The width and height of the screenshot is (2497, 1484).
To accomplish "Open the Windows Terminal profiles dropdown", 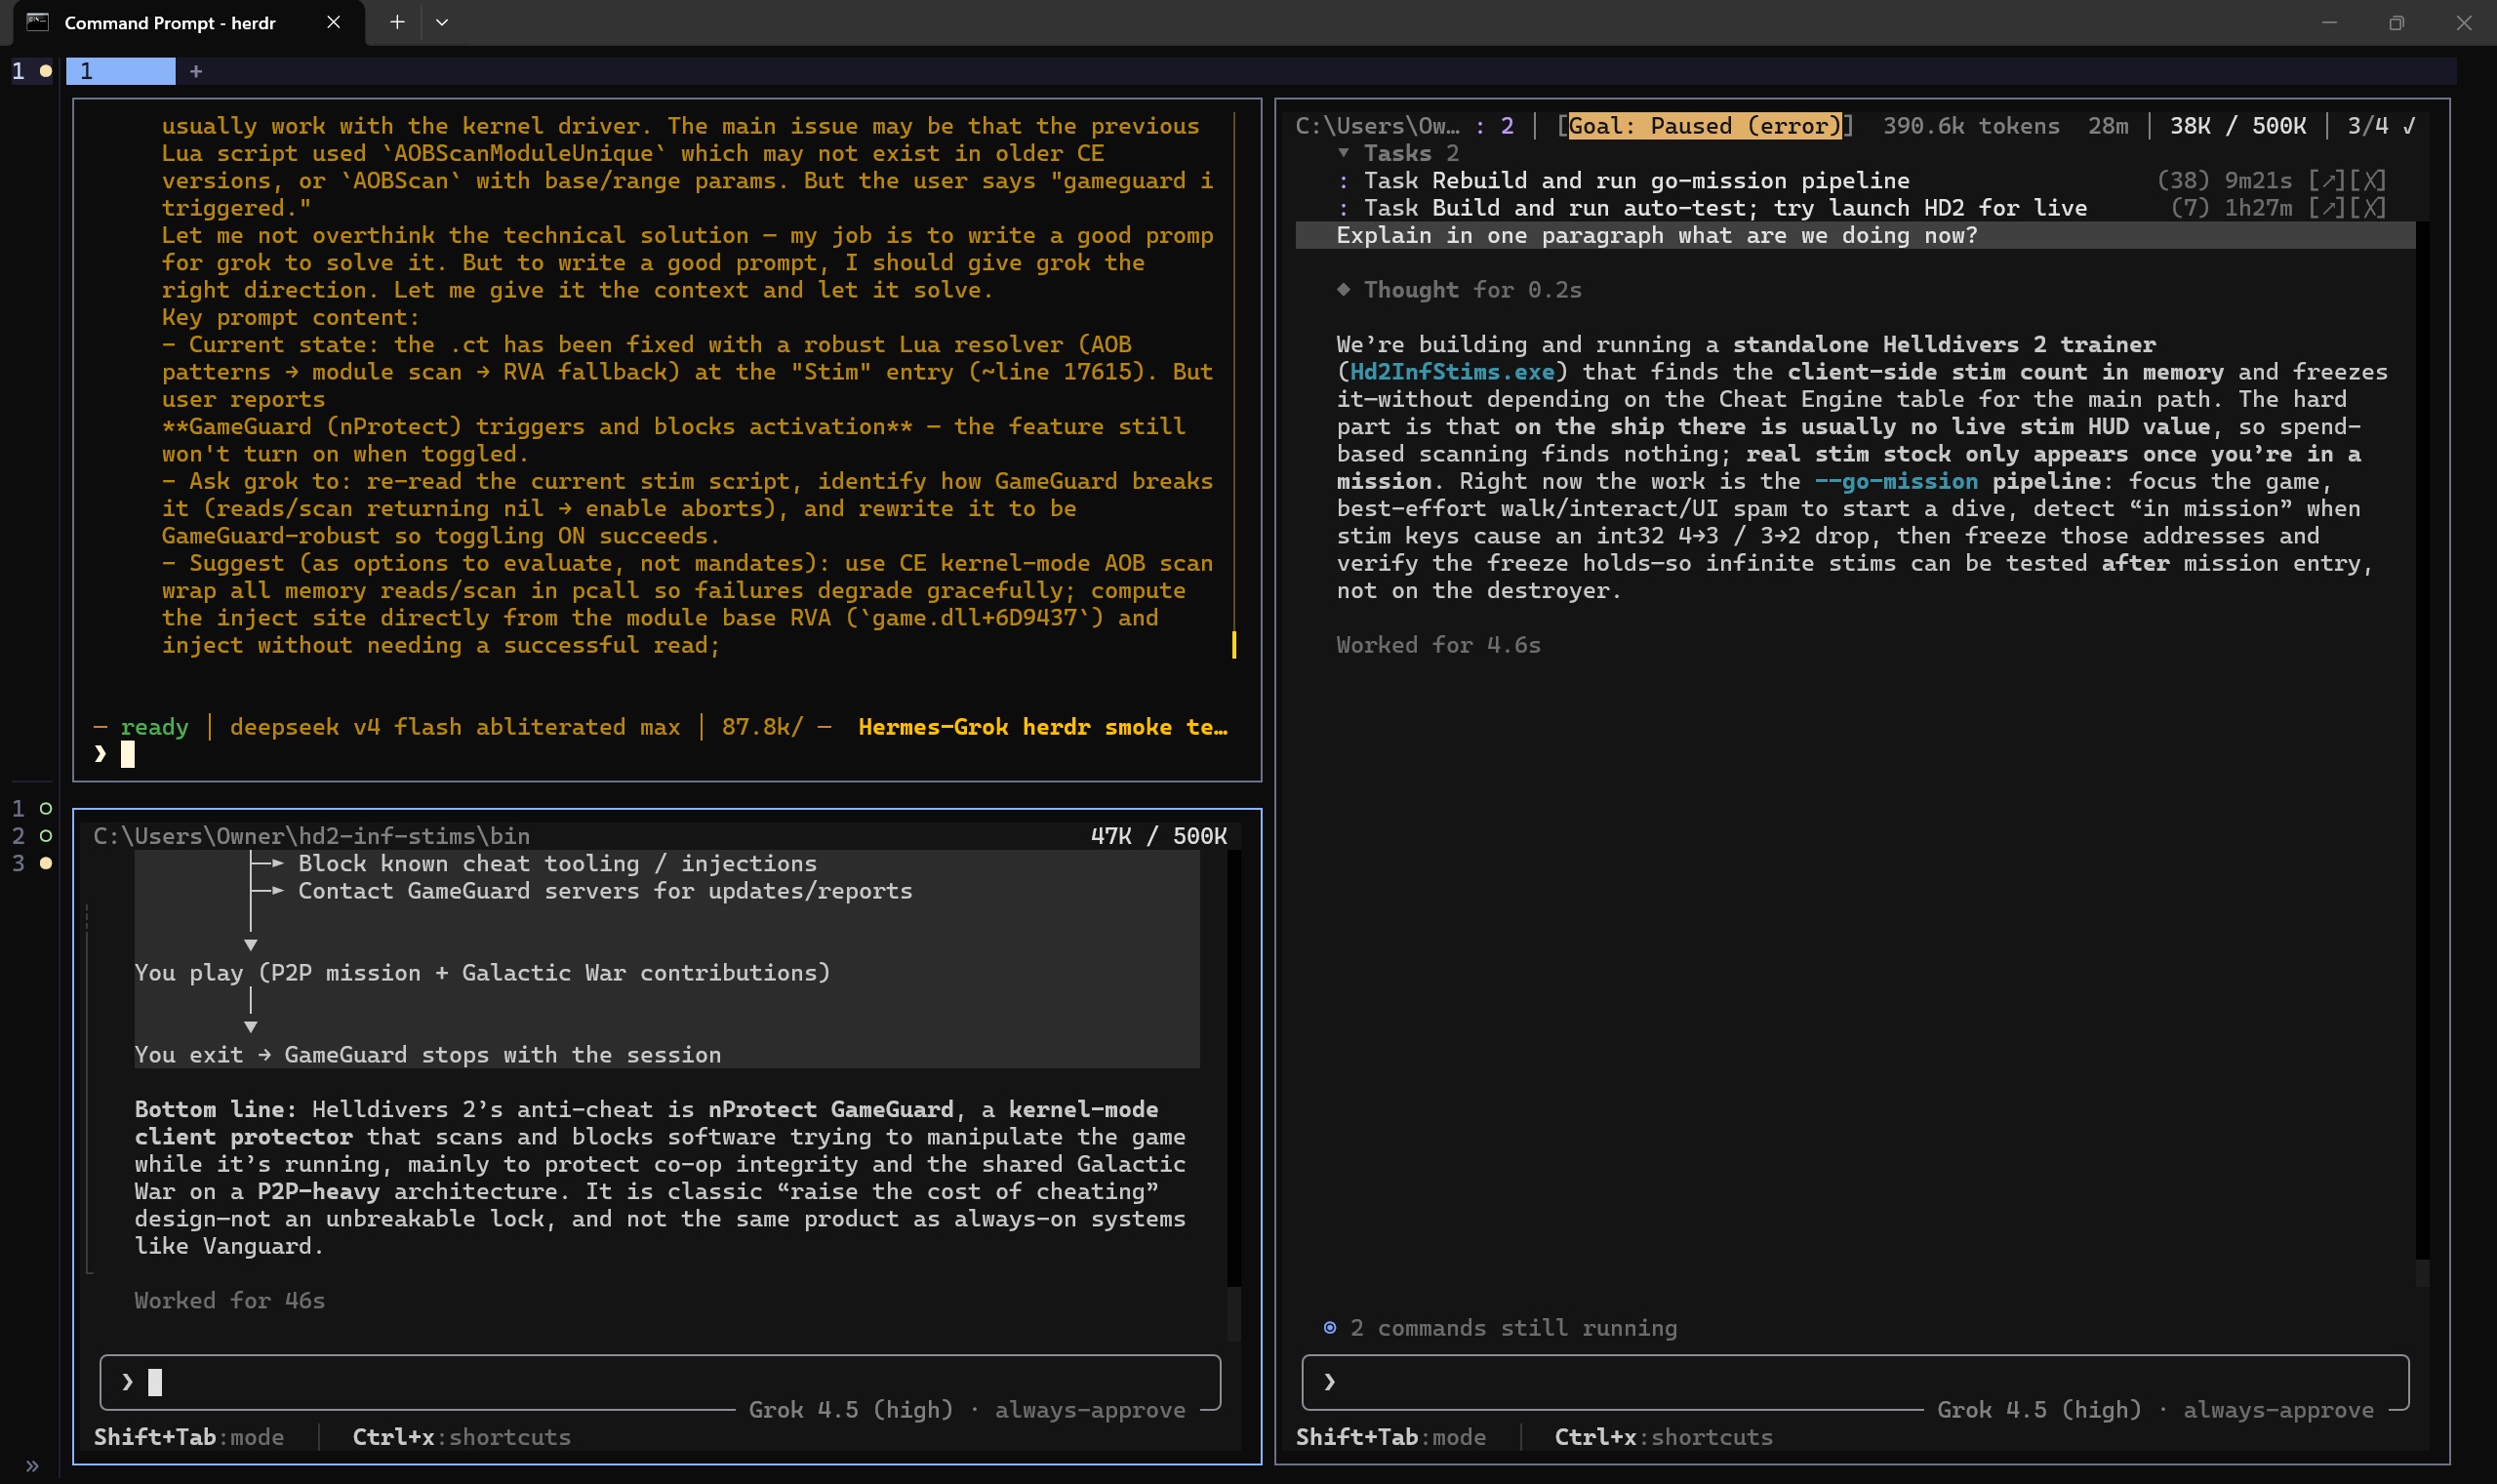I will pos(442,22).
